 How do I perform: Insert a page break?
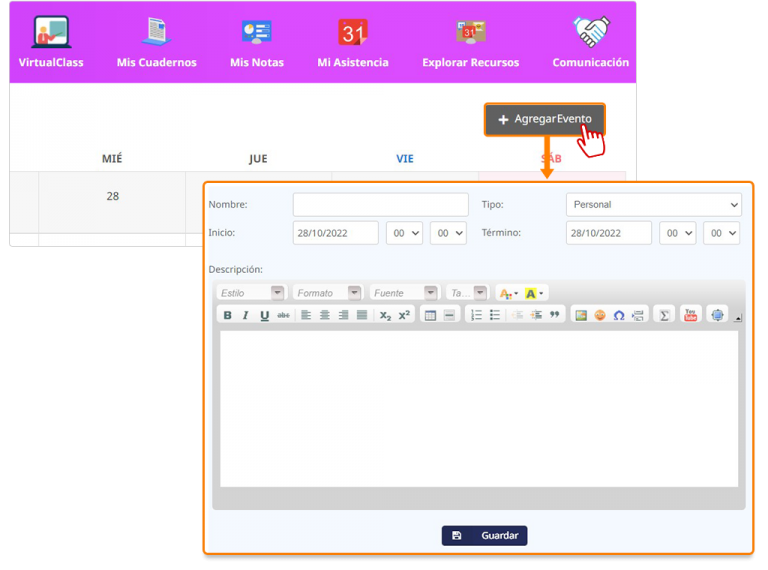[638, 315]
